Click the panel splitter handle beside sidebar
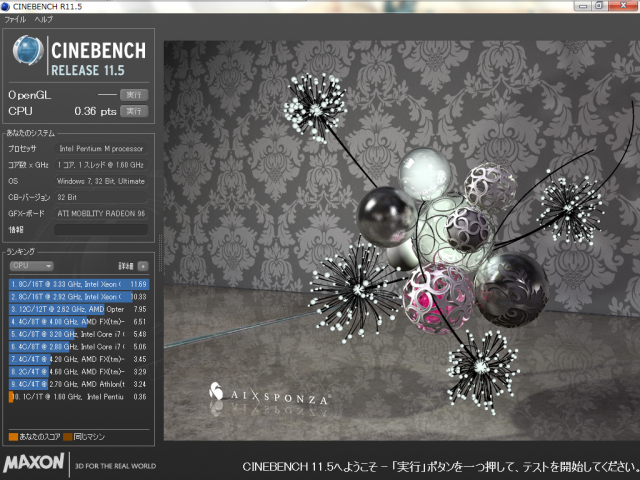 click(x=160, y=253)
